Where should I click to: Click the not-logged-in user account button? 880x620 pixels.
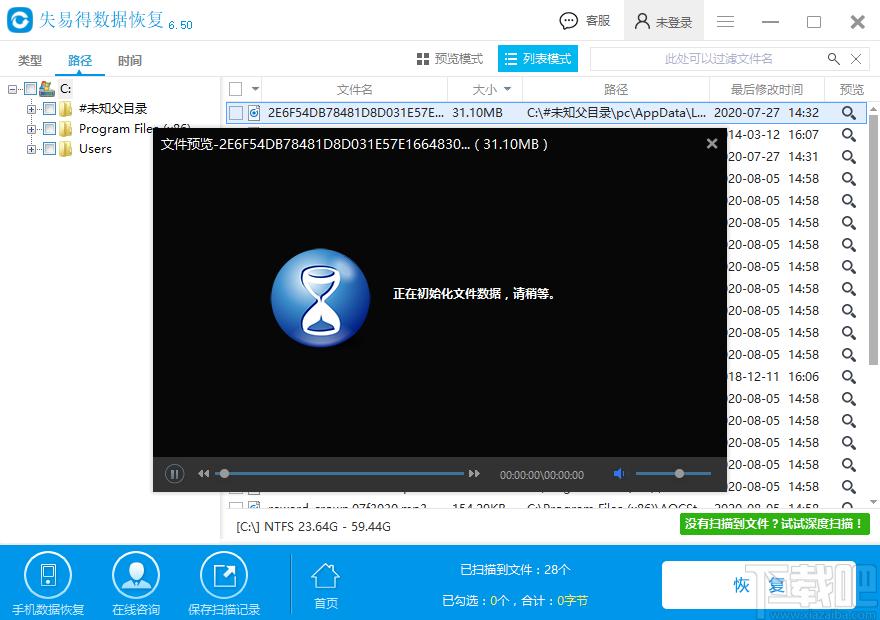pos(663,21)
